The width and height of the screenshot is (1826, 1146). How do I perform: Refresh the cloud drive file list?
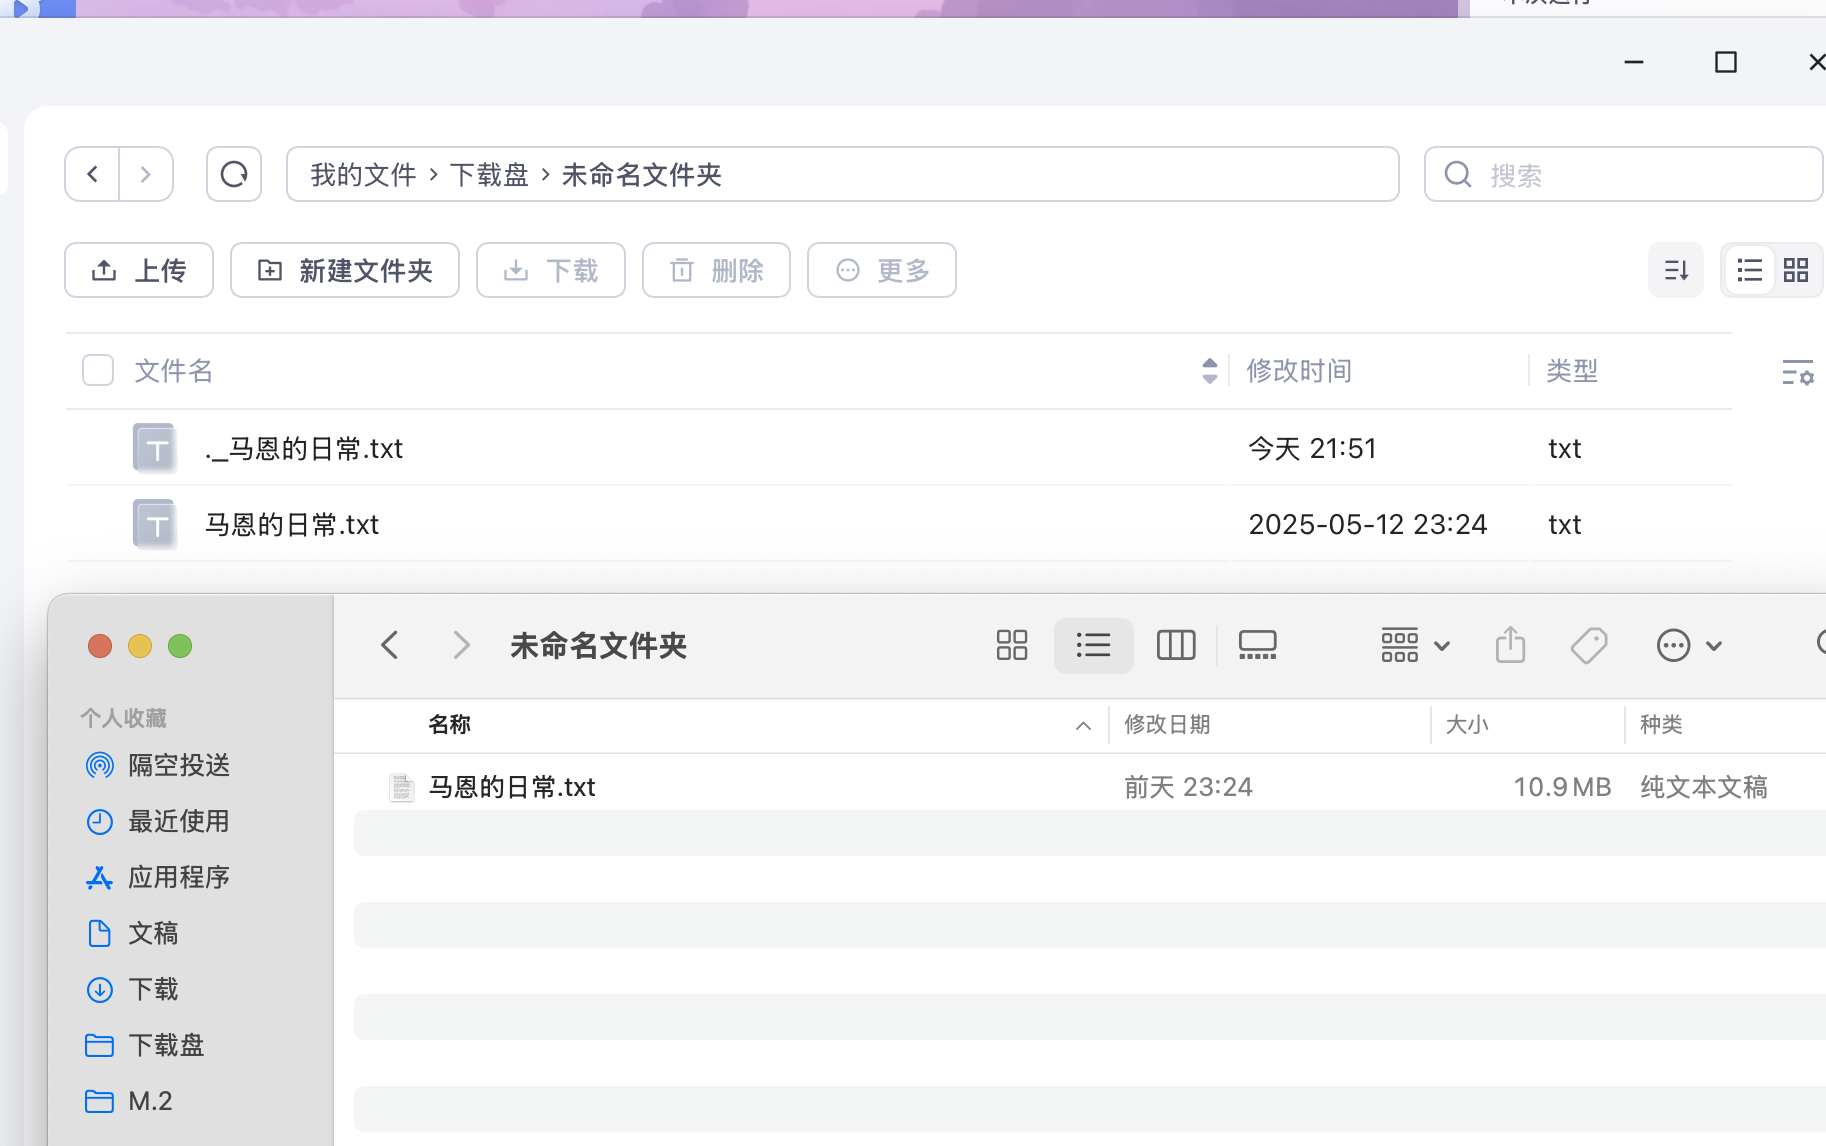[234, 174]
